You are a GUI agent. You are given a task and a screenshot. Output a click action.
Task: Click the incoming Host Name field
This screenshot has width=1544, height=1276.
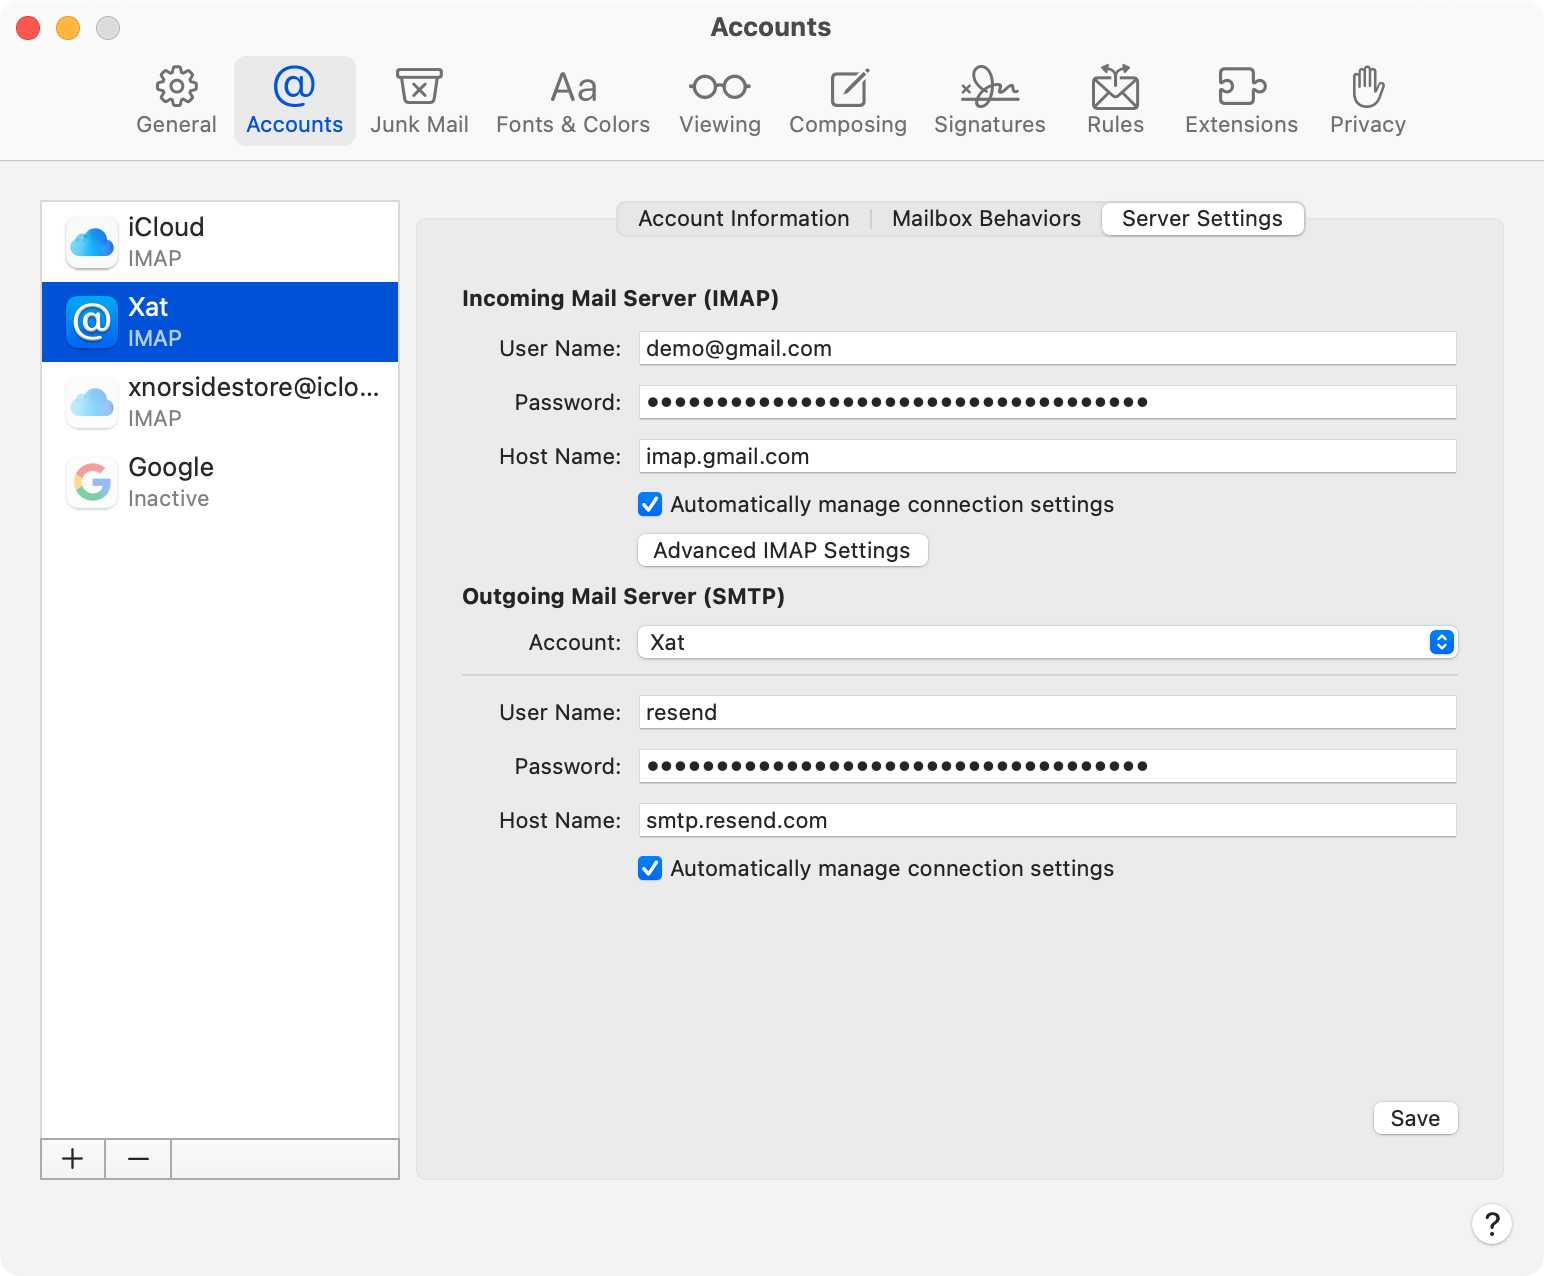click(x=1046, y=457)
